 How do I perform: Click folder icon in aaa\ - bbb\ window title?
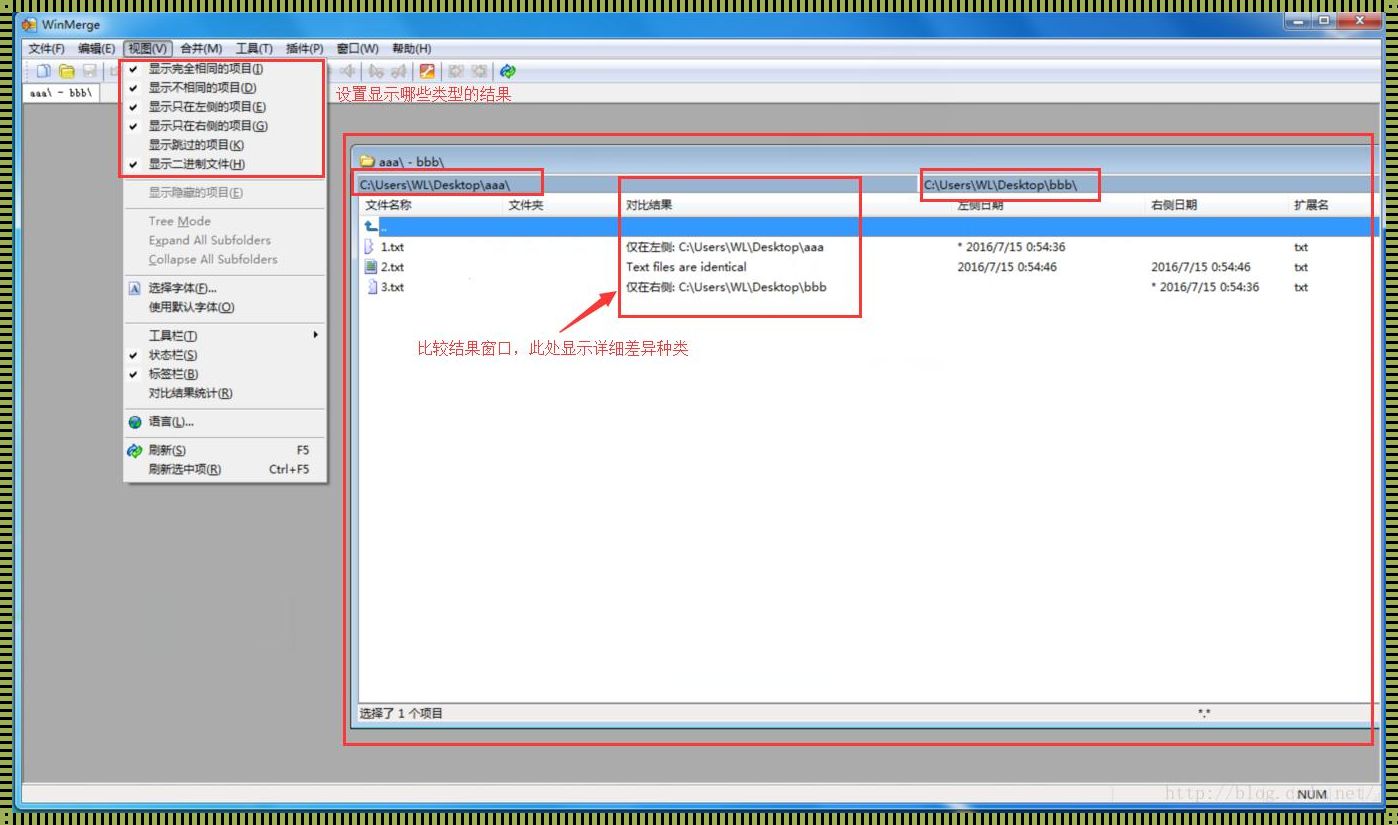coord(367,161)
